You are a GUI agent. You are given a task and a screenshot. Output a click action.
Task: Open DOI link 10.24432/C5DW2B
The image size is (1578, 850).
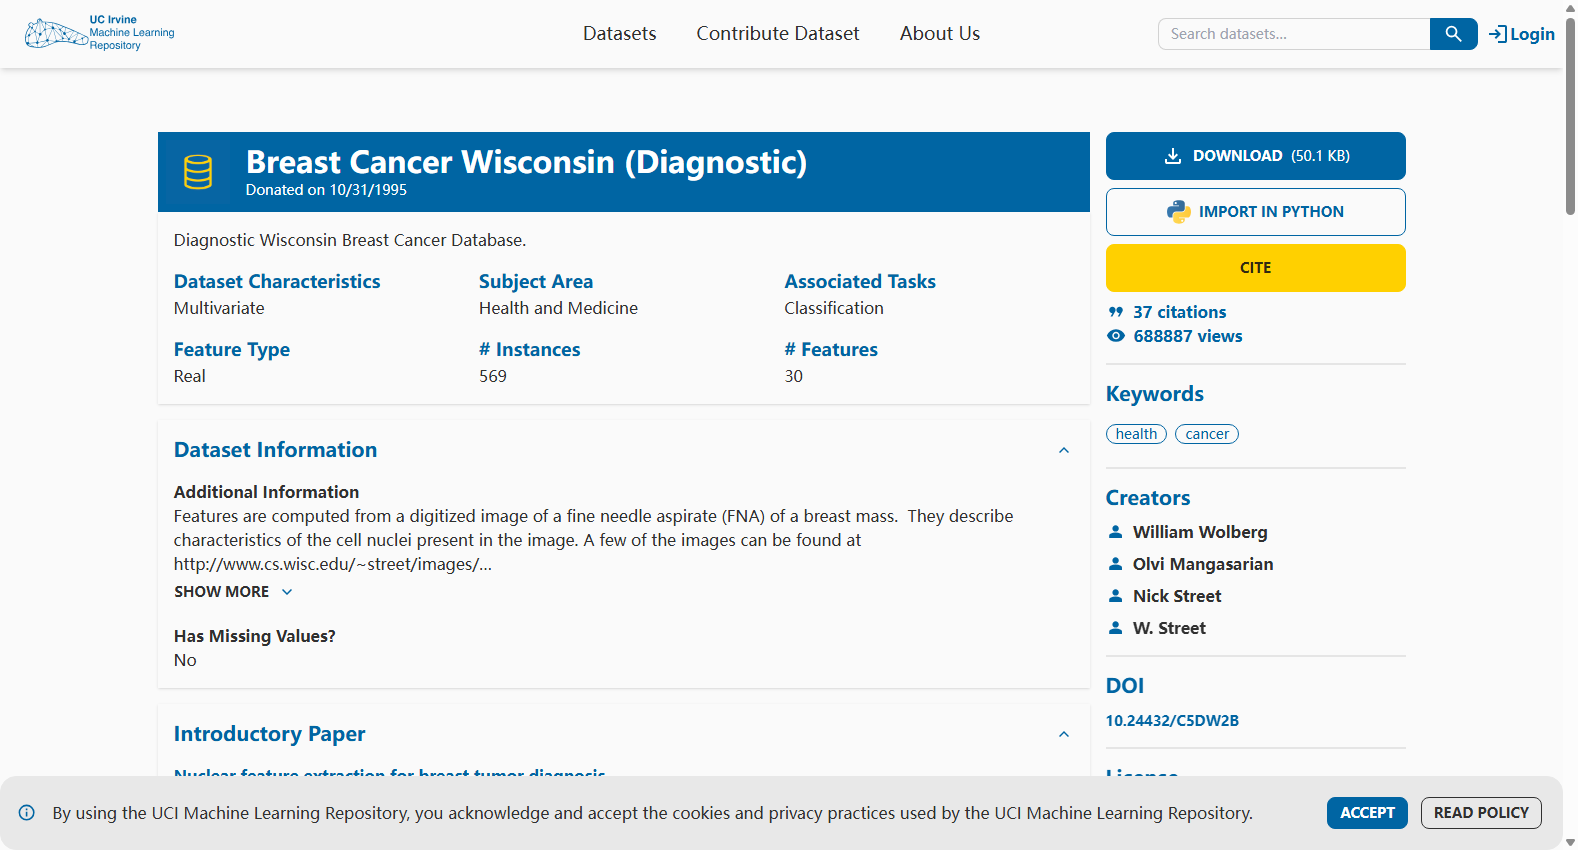coord(1172,721)
